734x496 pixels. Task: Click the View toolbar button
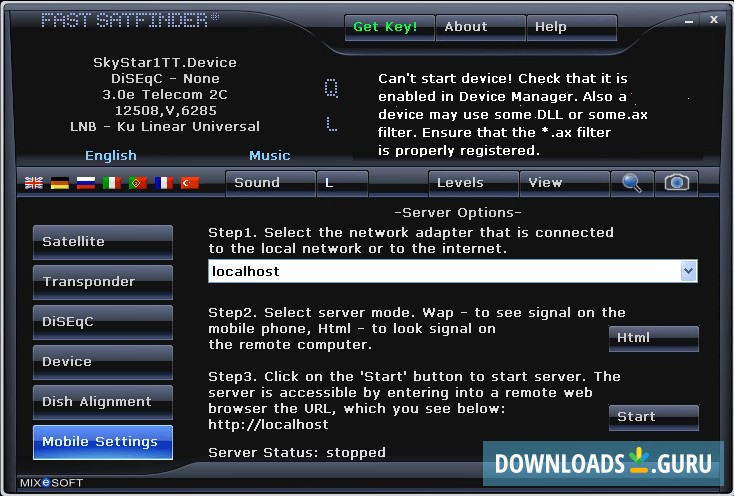pyautogui.click(x=565, y=183)
